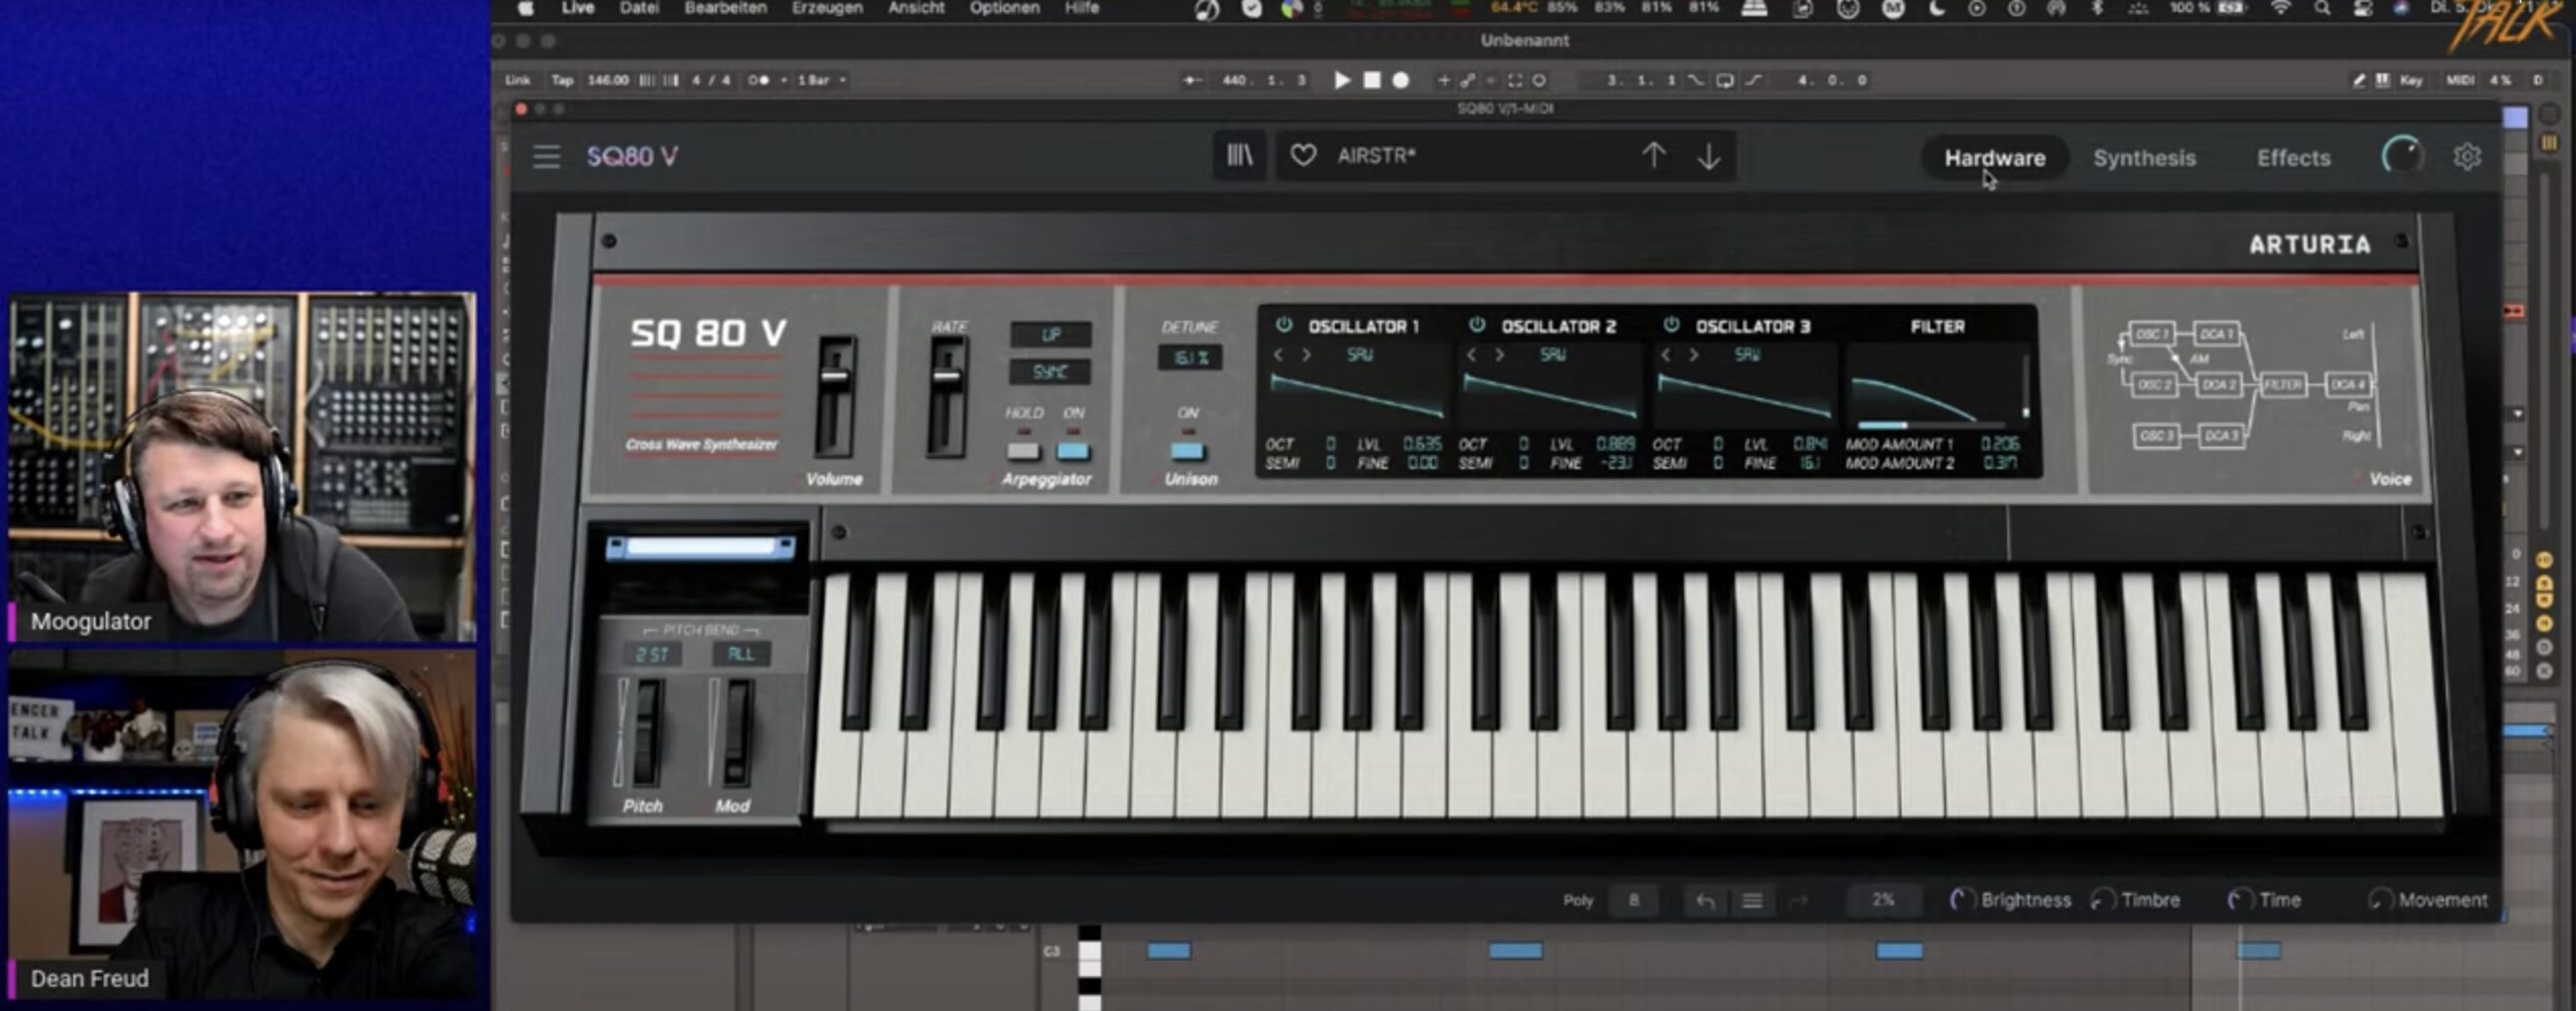This screenshot has height=1011, width=2576.
Task: Click Oscillator 2 FINE value
Action: click(1616, 462)
